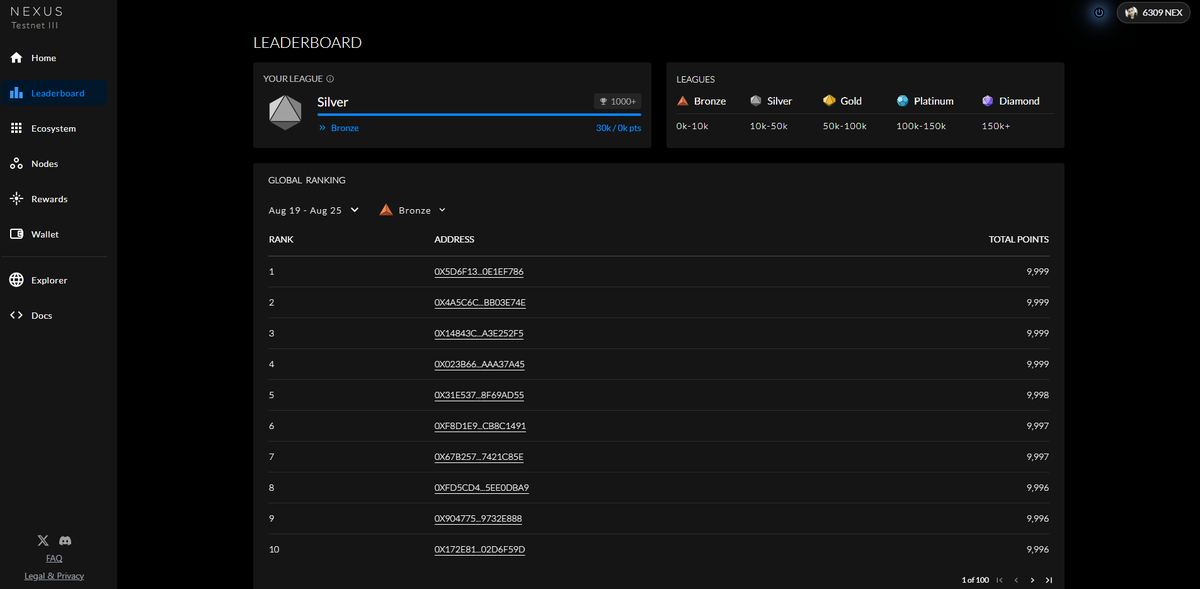The image size is (1200, 589).
Task: Click the Nodes icon in sidebar
Action: click(16, 163)
